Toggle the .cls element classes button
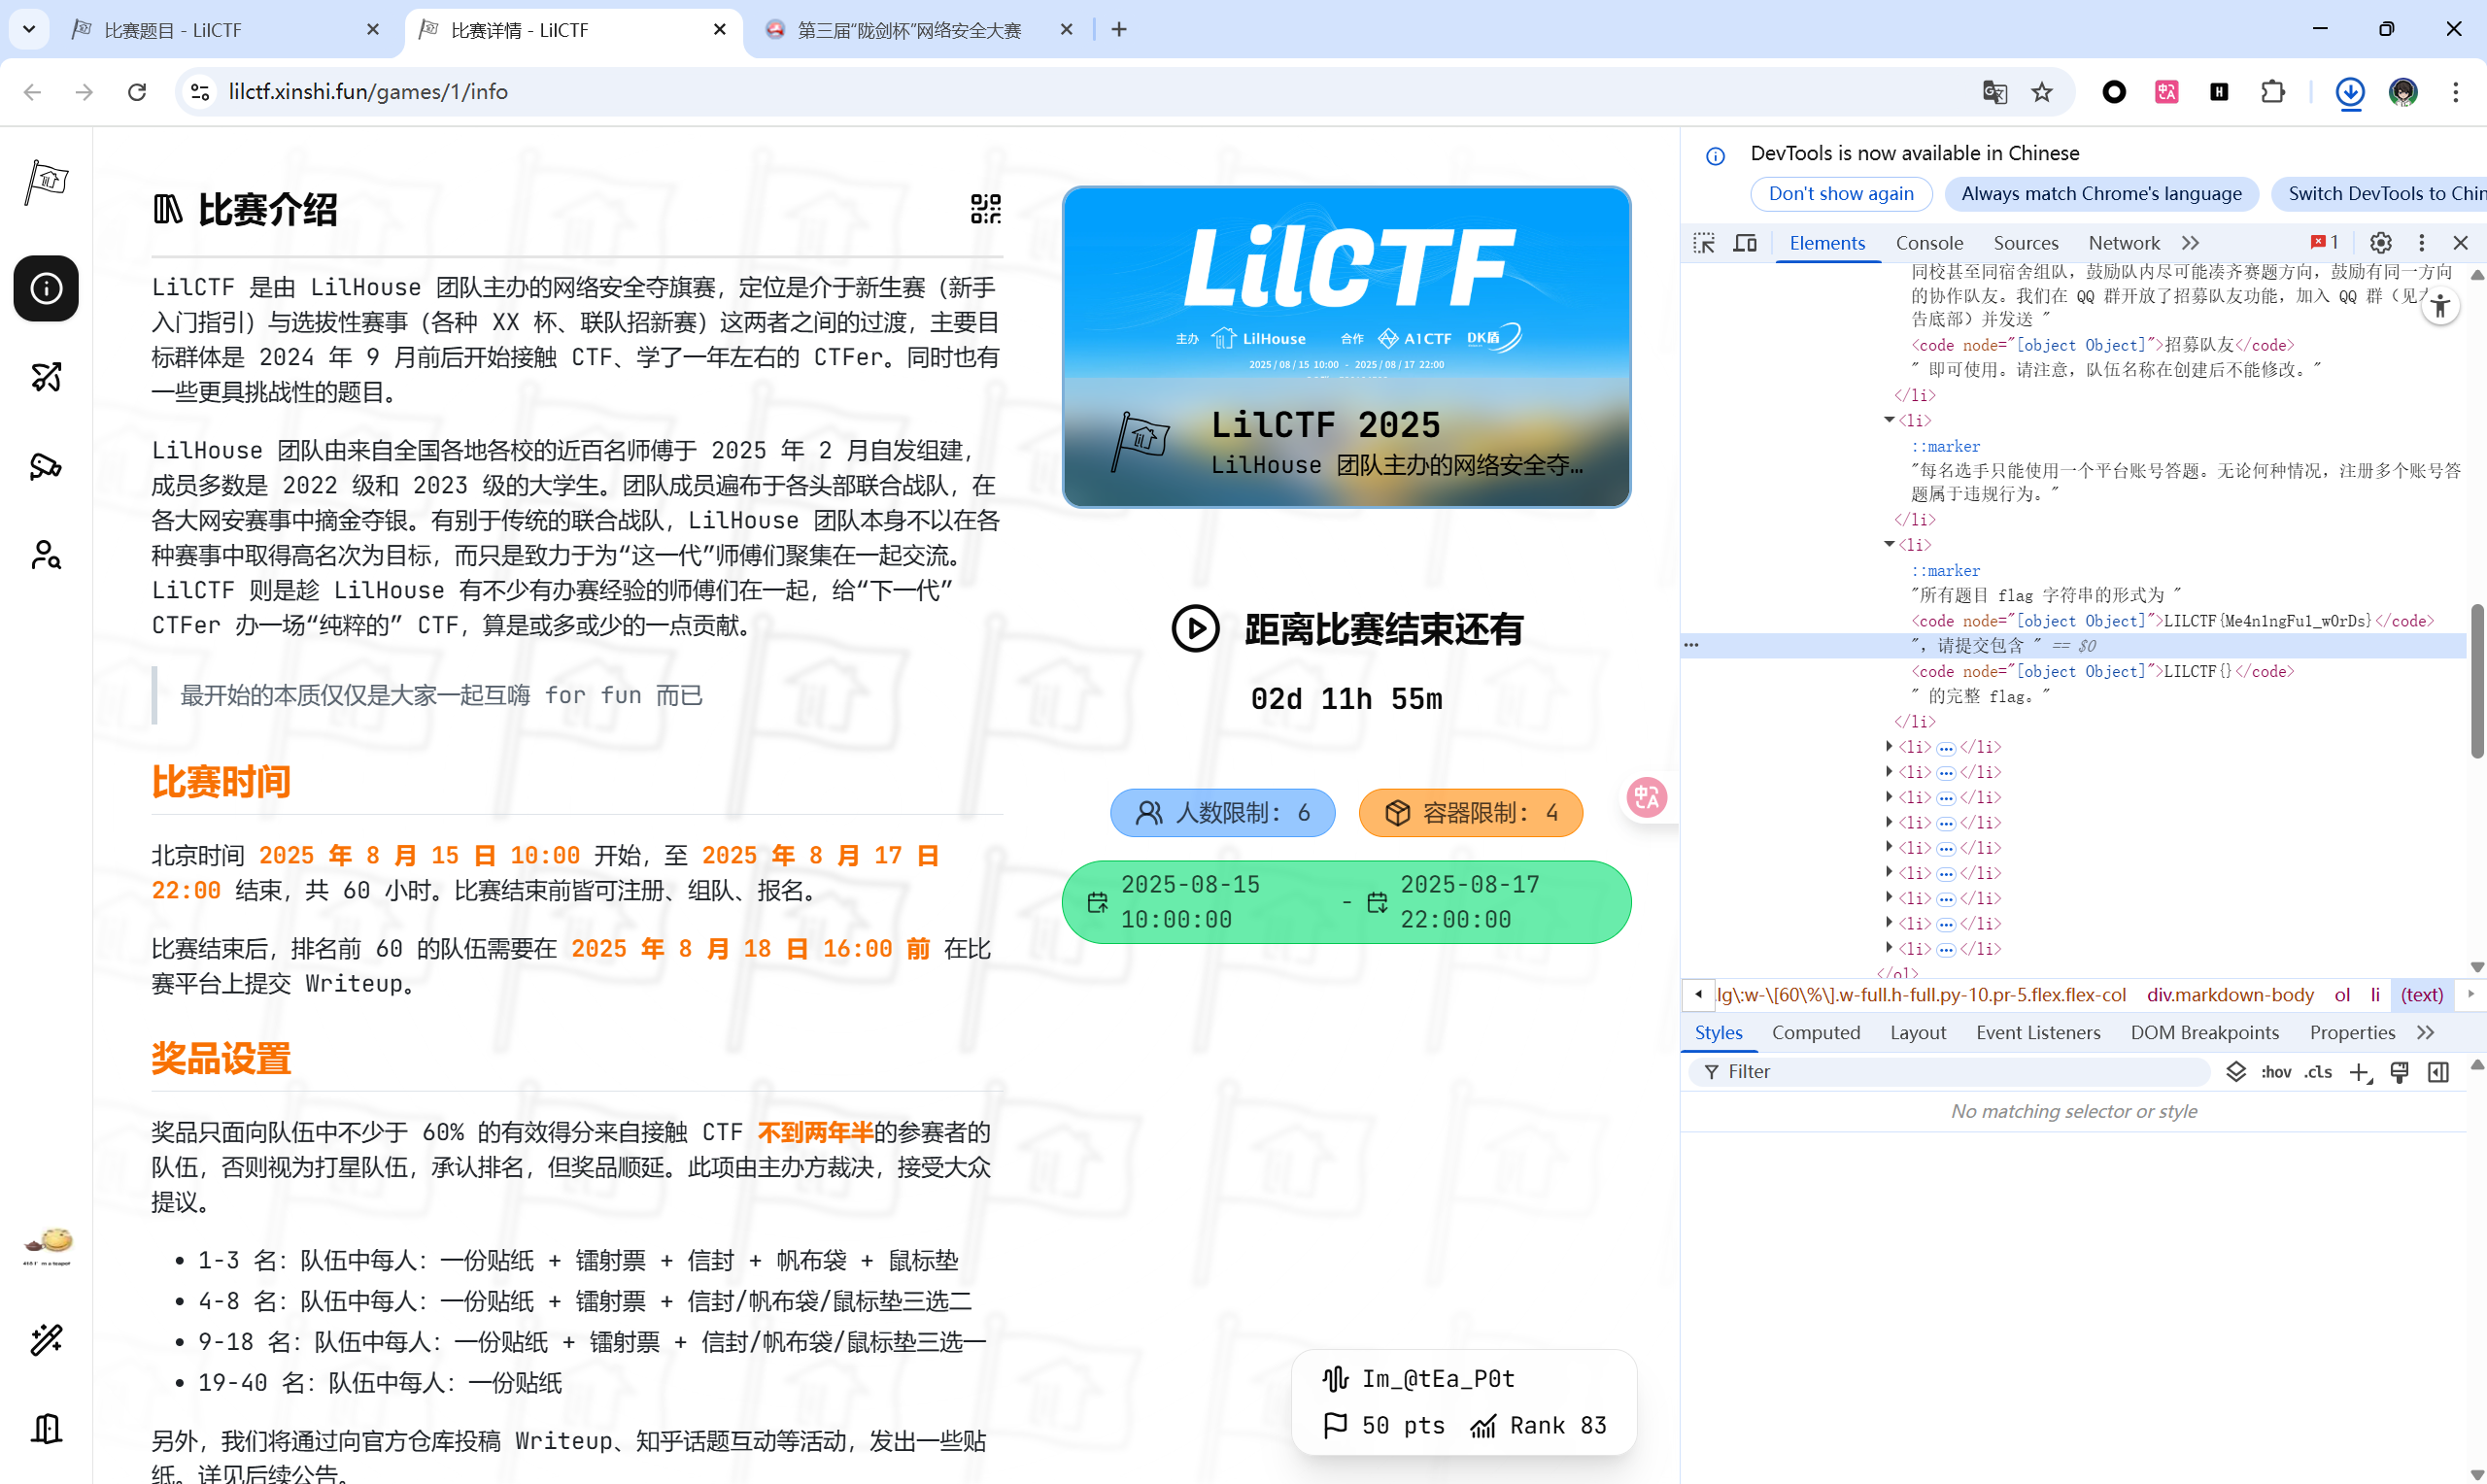The width and height of the screenshot is (2487, 1484). point(2318,1072)
